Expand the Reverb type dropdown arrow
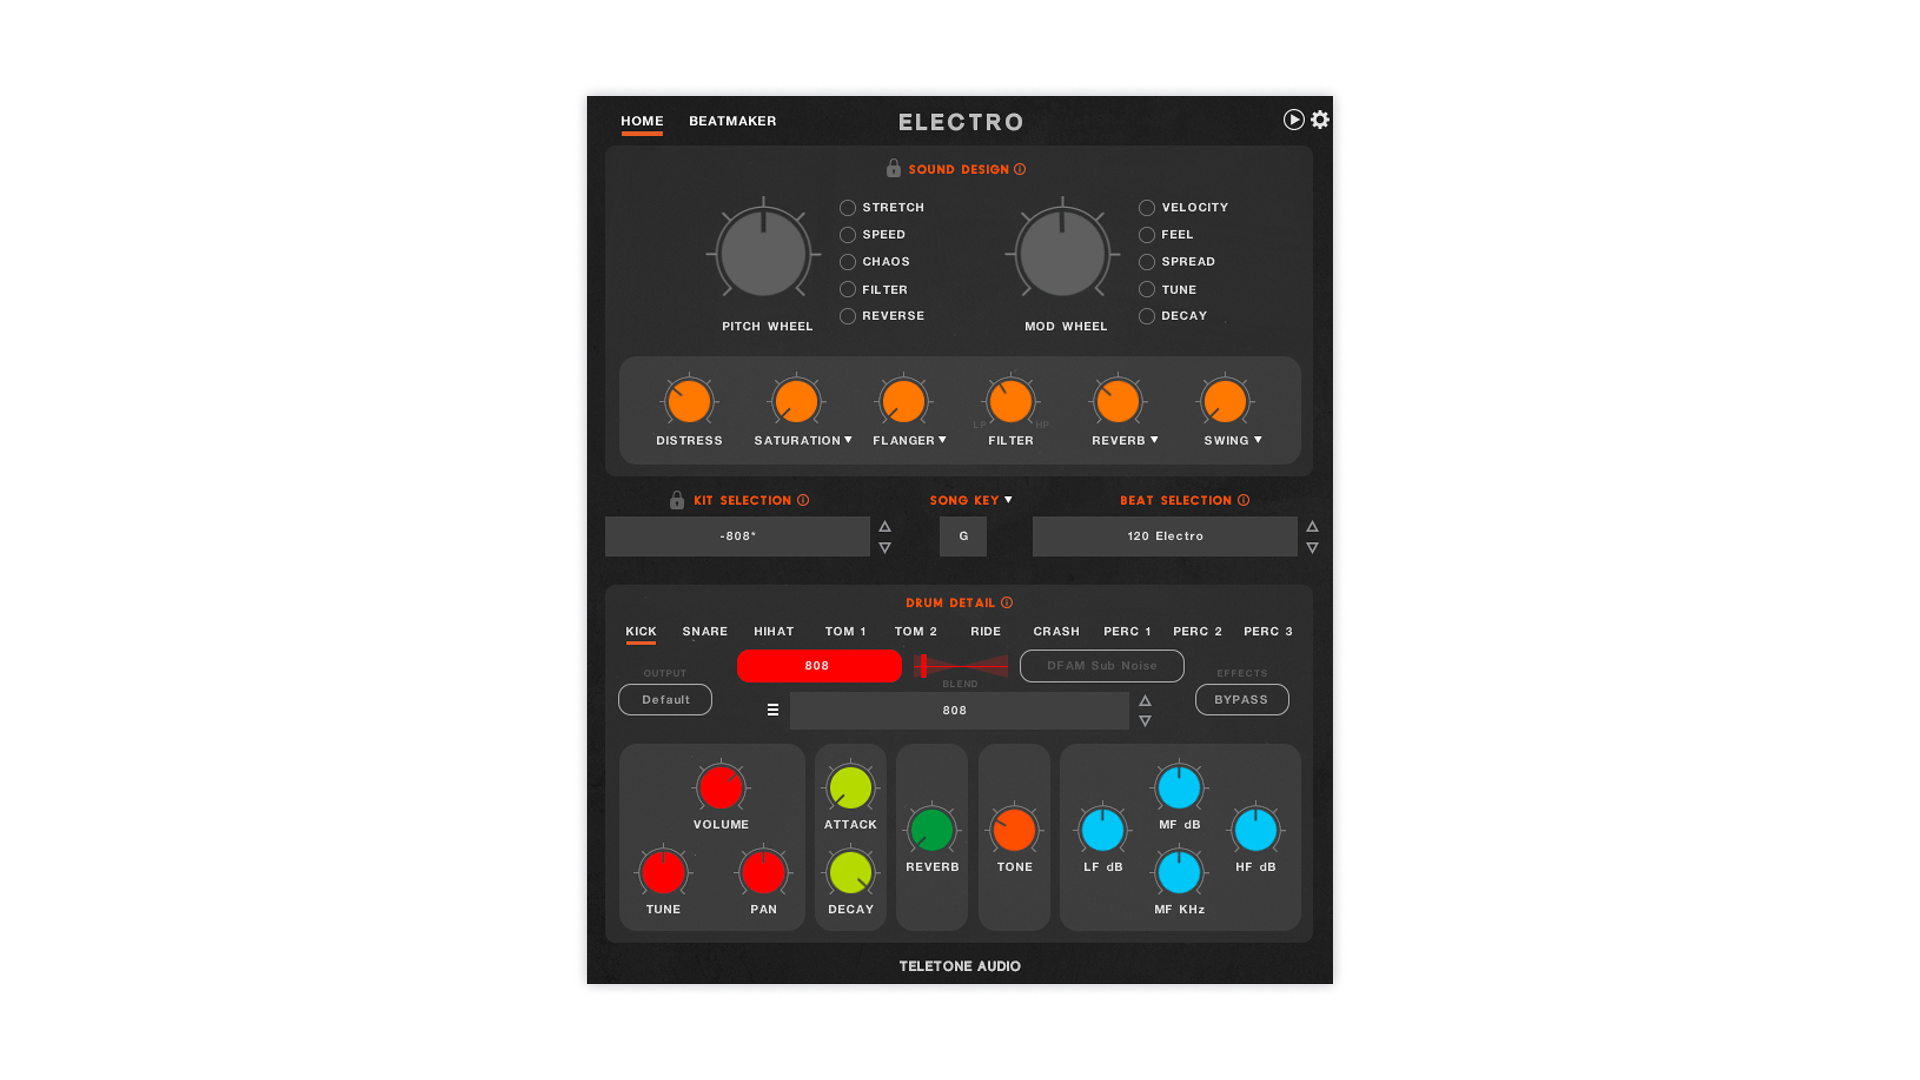The image size is (1920, 1080). [x=1154, y=440]
